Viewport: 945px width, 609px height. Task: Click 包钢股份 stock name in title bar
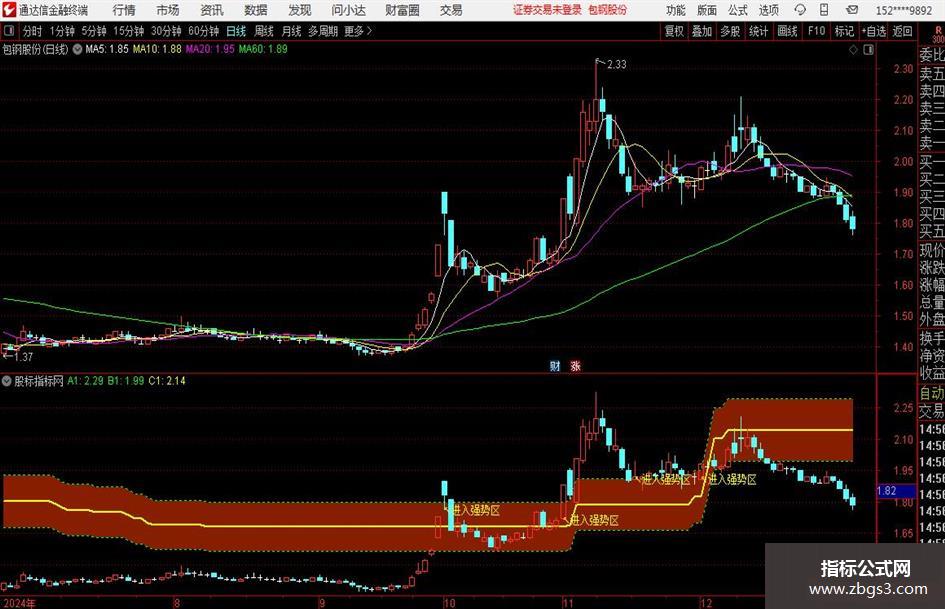608,10
